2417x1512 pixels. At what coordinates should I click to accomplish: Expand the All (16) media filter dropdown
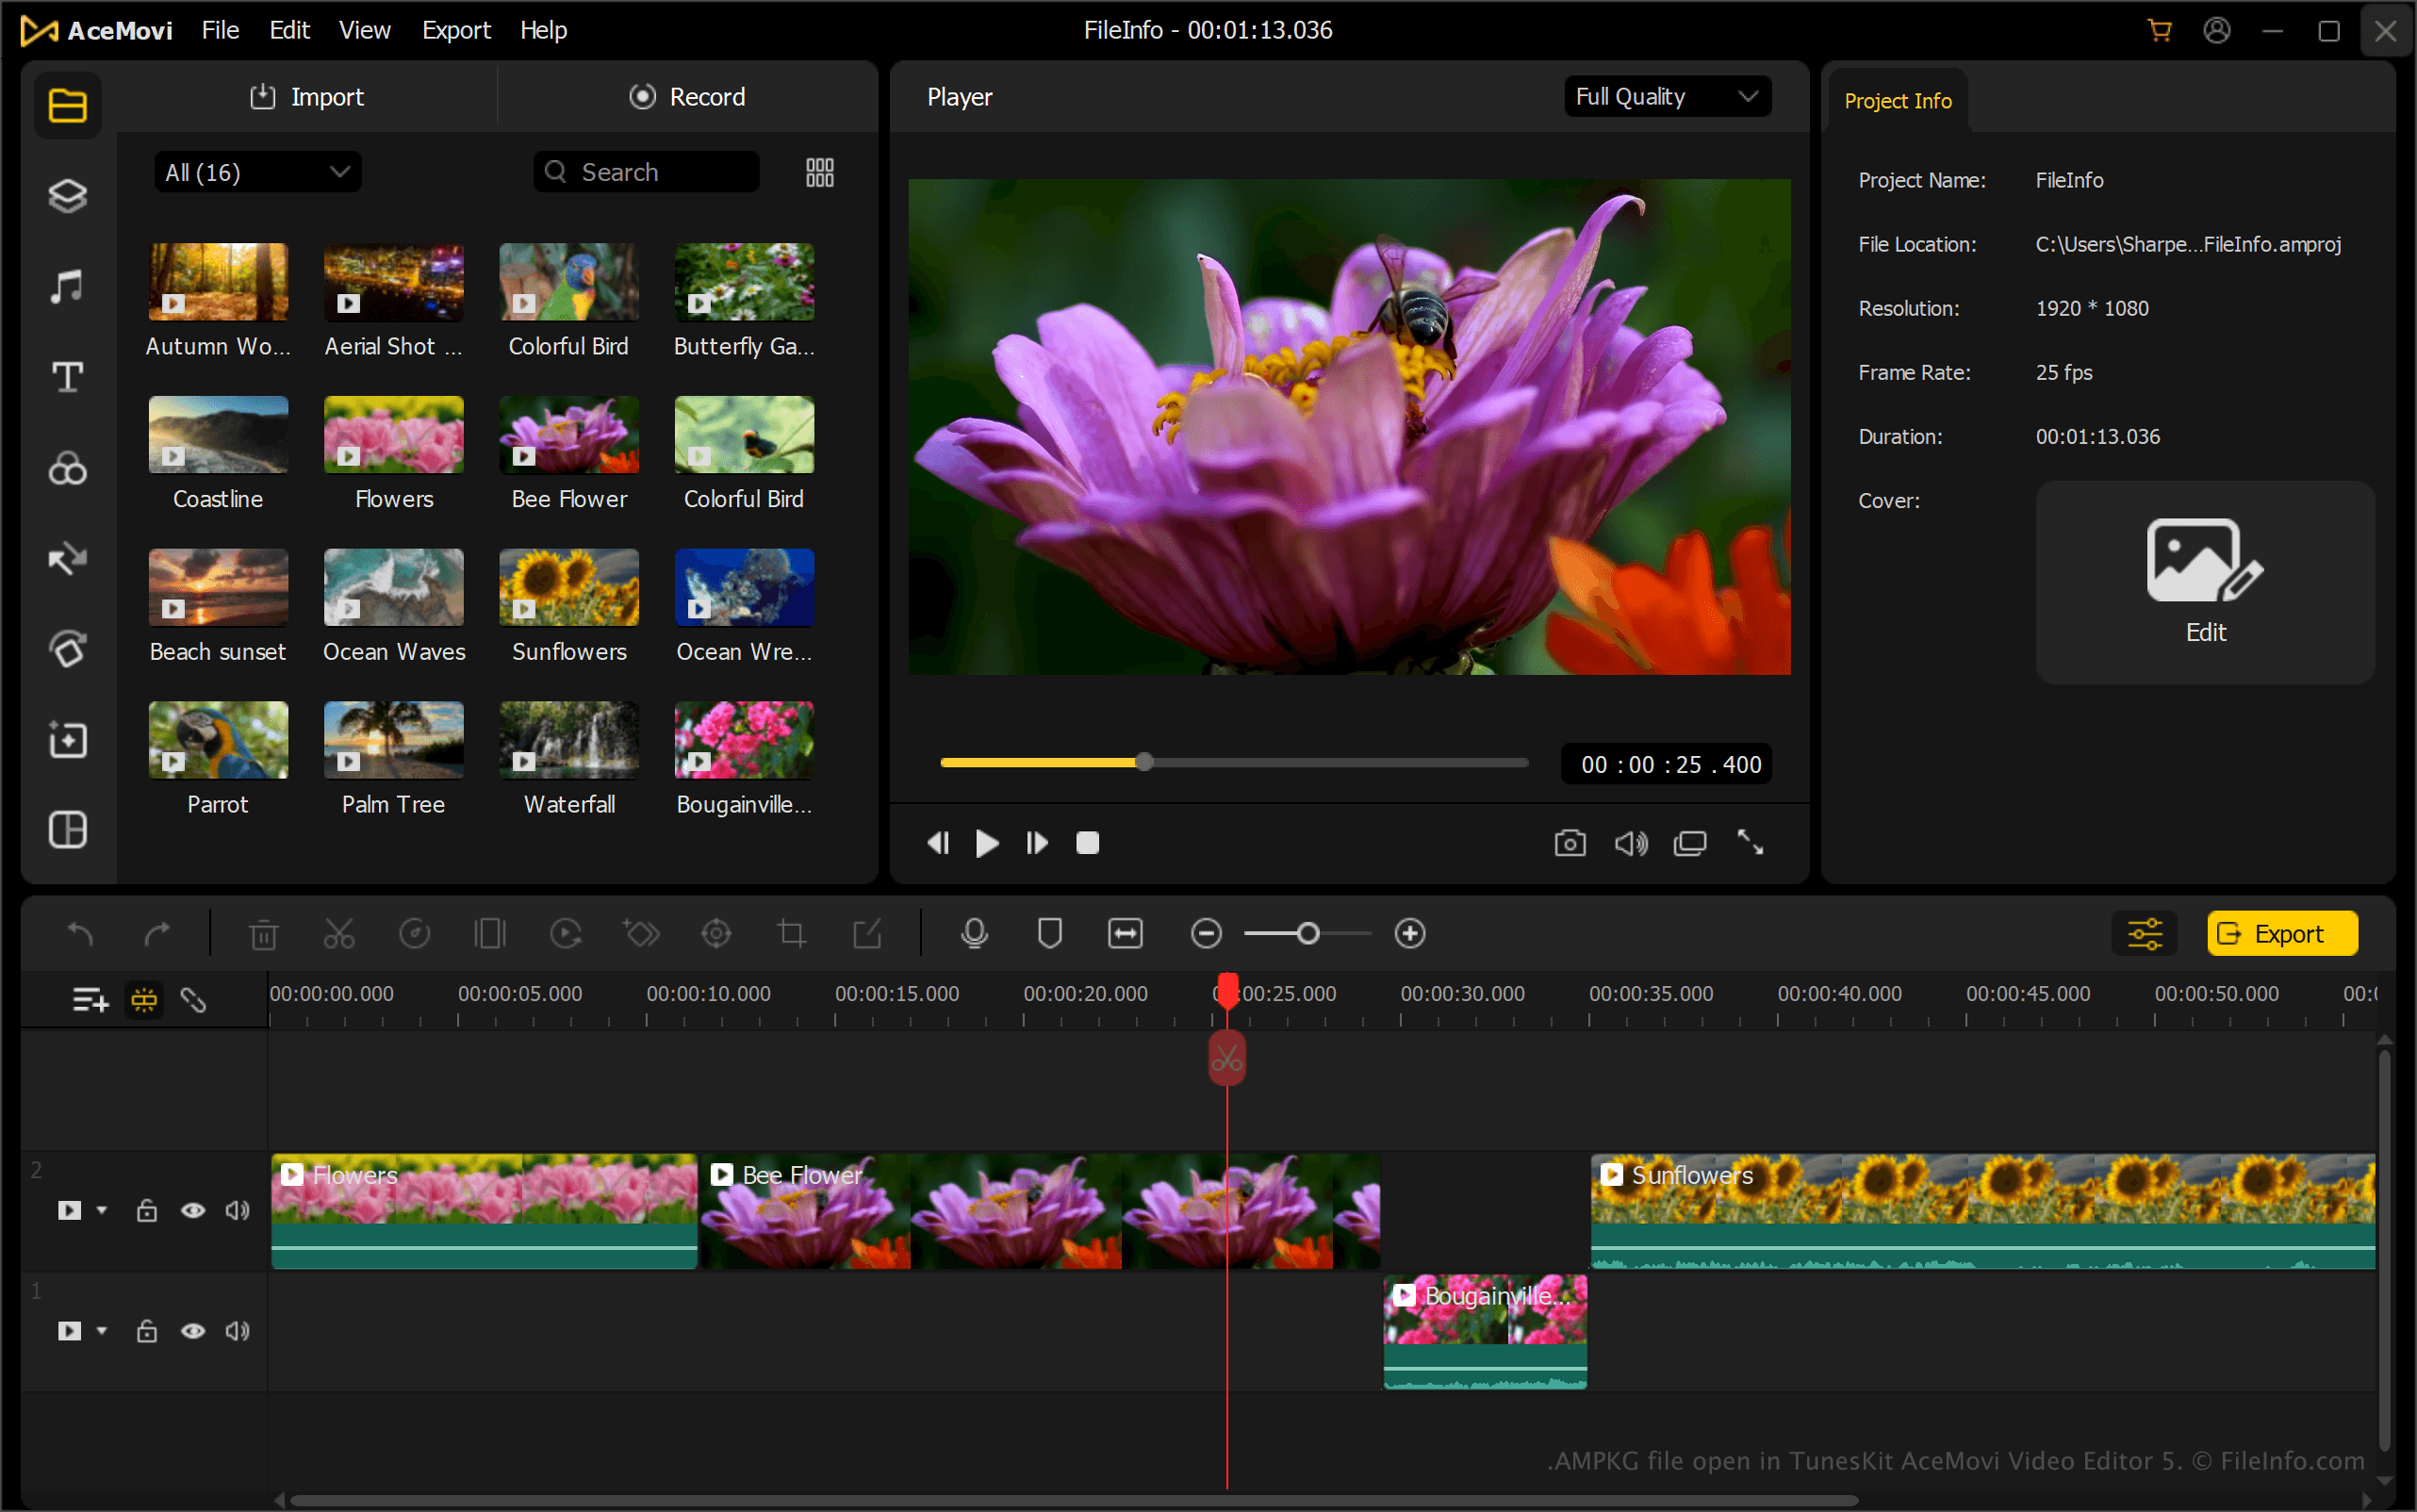257,172
